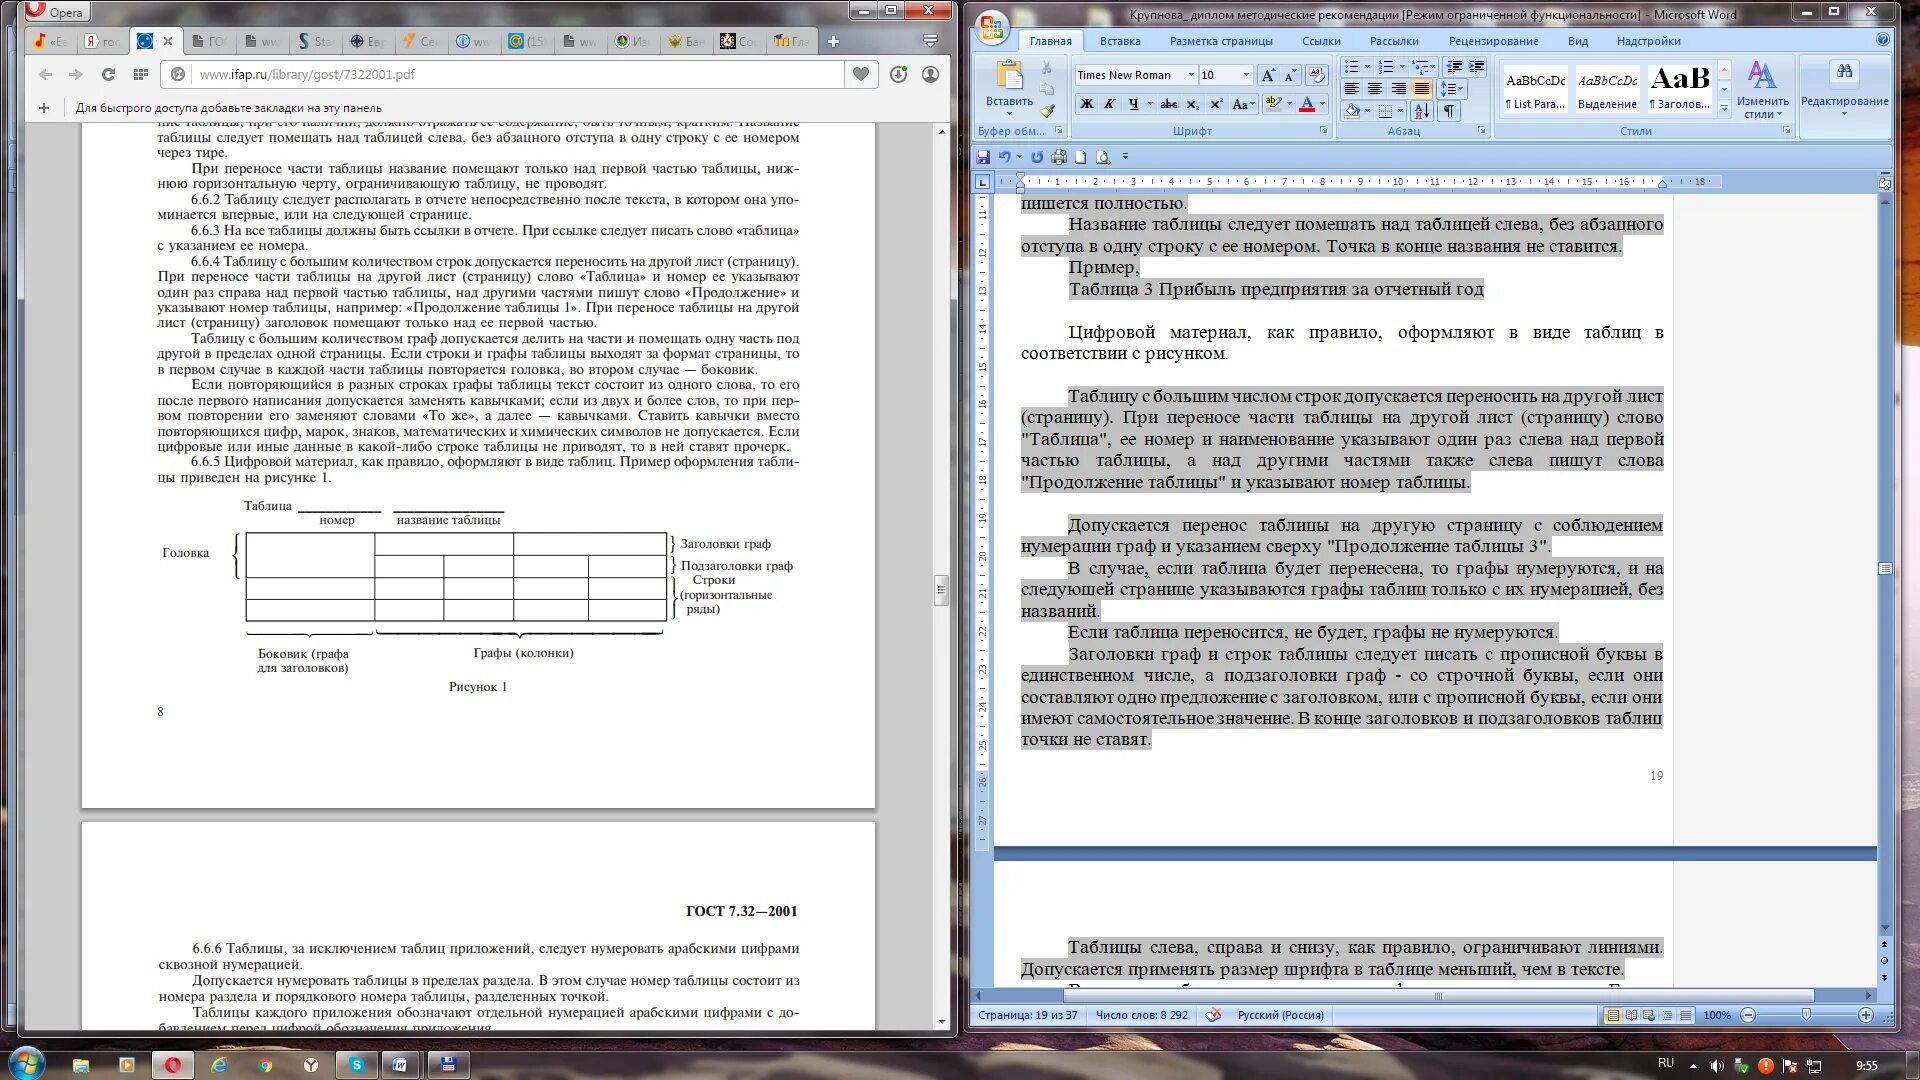This screenshot has width=1920, height=1080.
Task: Click the Opera address bar URL
Action: pos(307,74)
